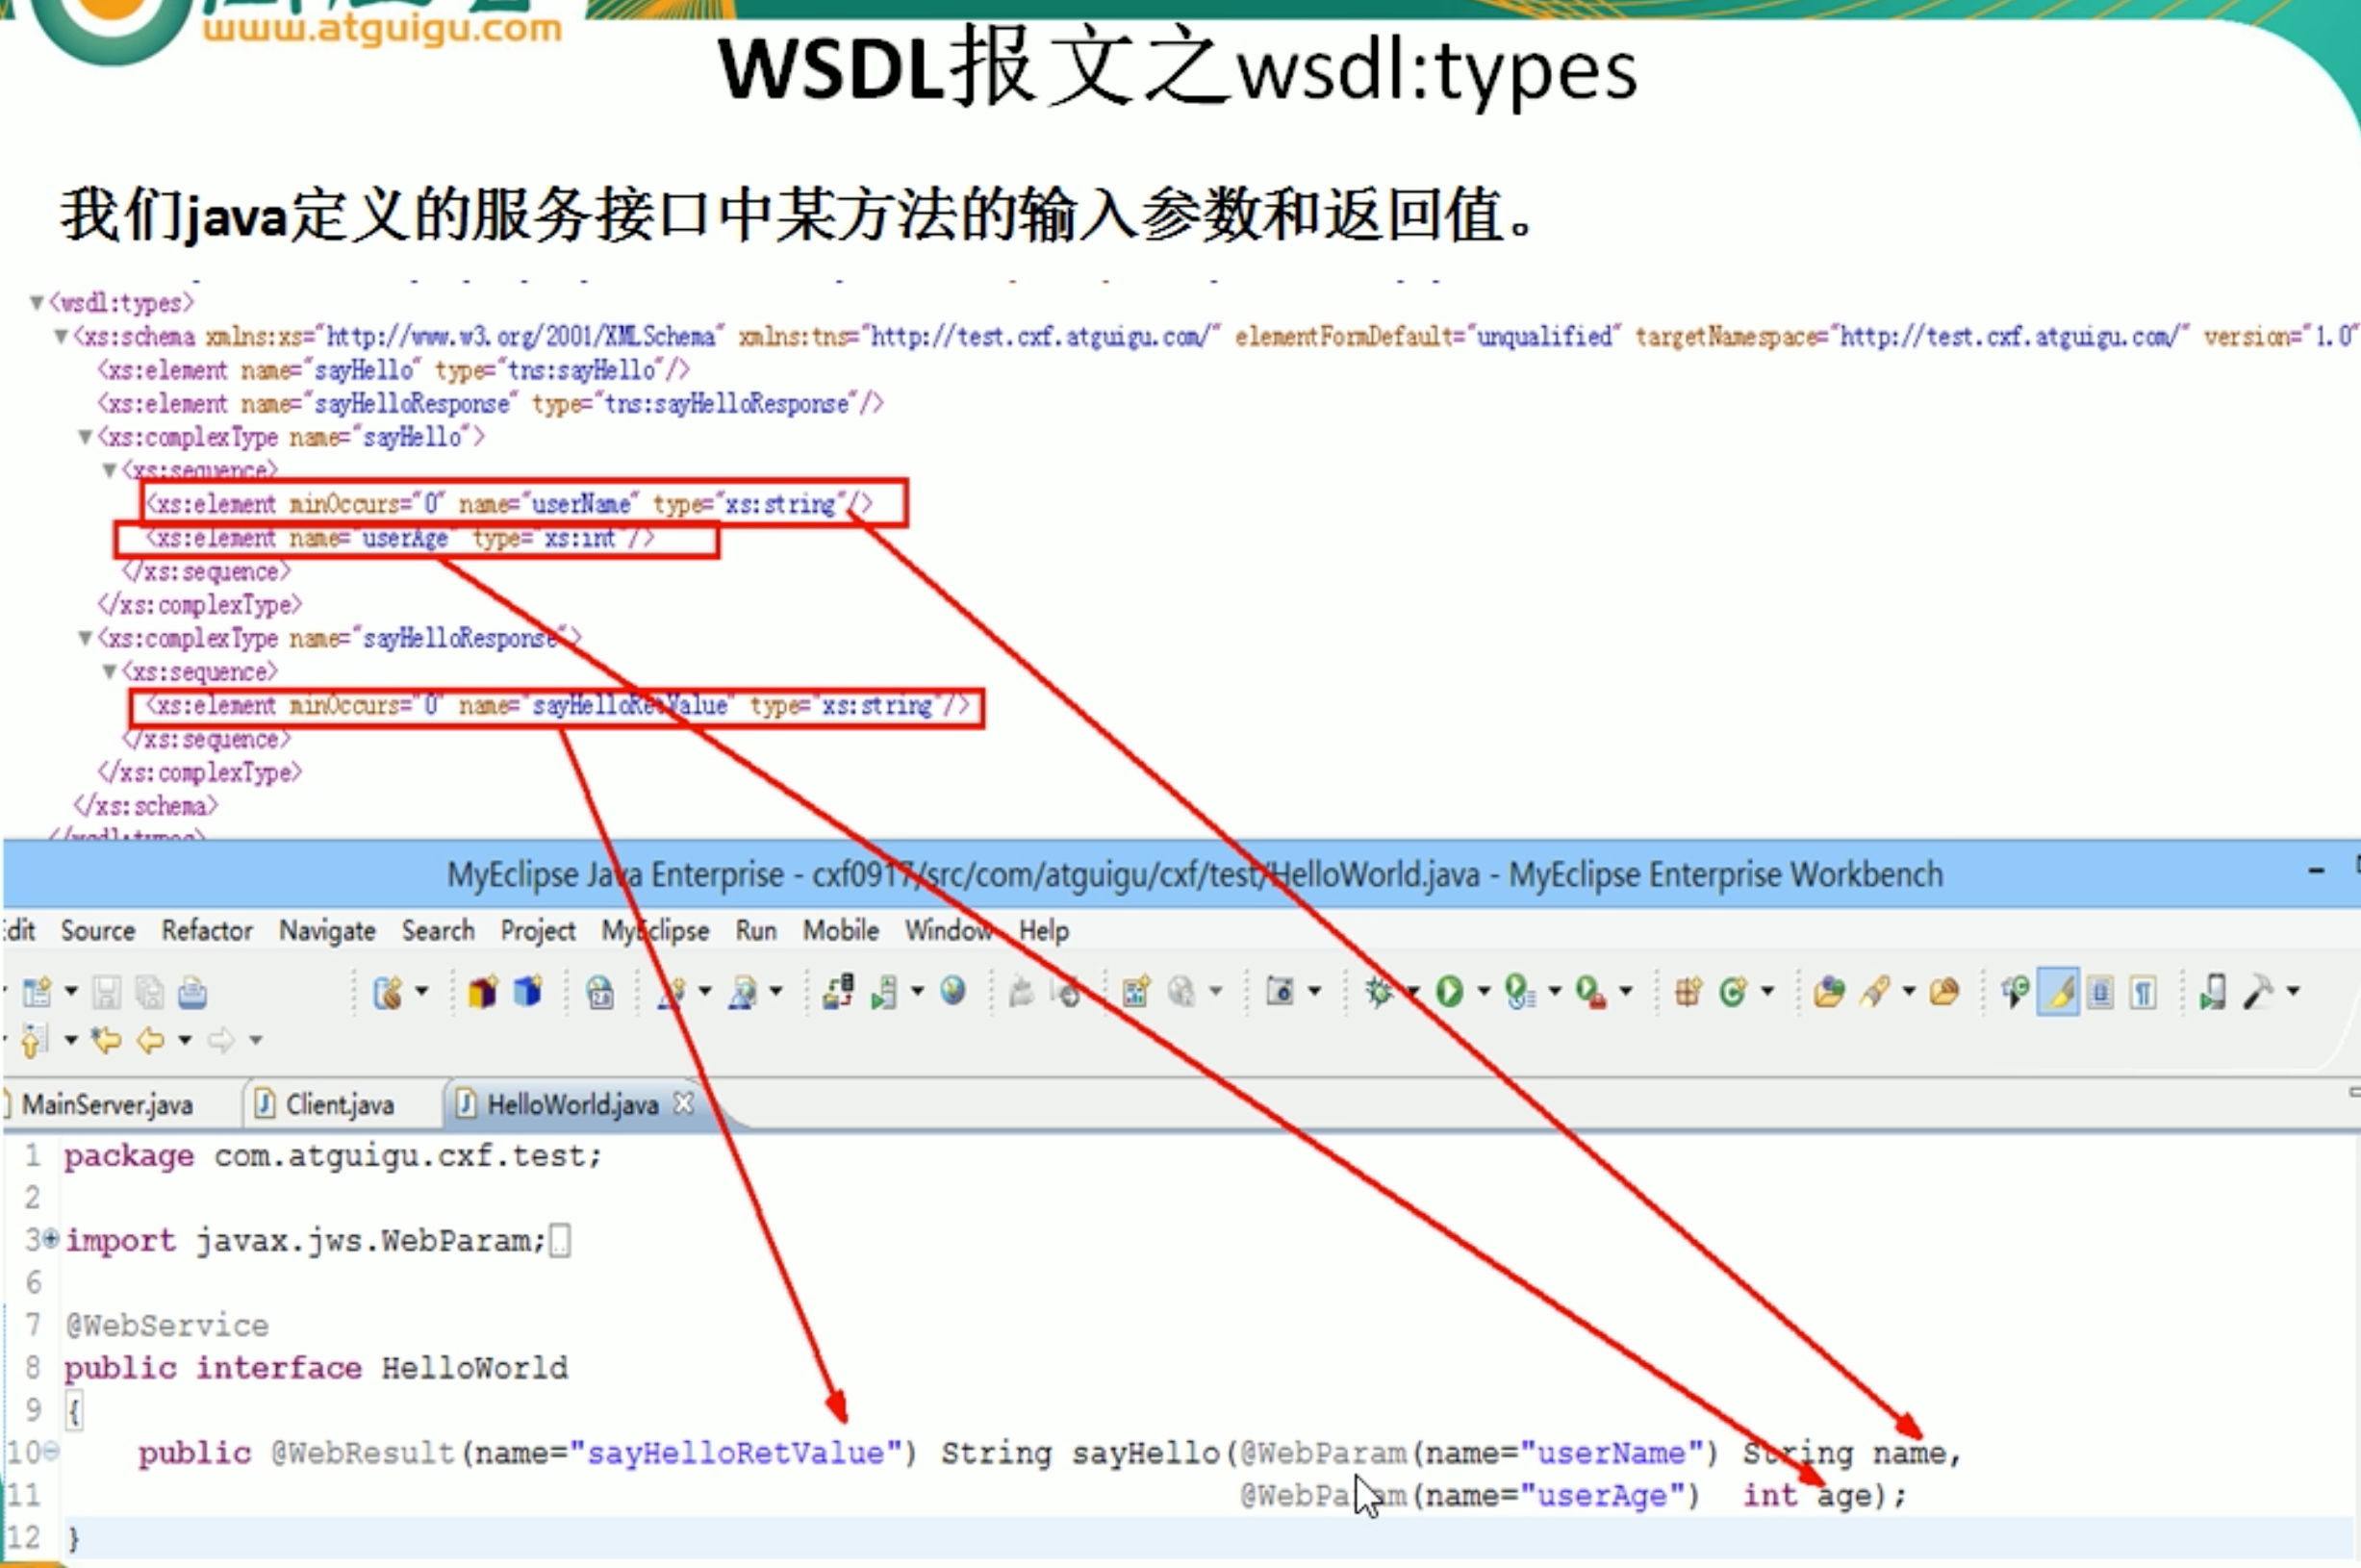Viewport: 2361px width, 1568px height.
Task: Open the Refactor menu
Action: pyautogui.click(x=206, y=930)
